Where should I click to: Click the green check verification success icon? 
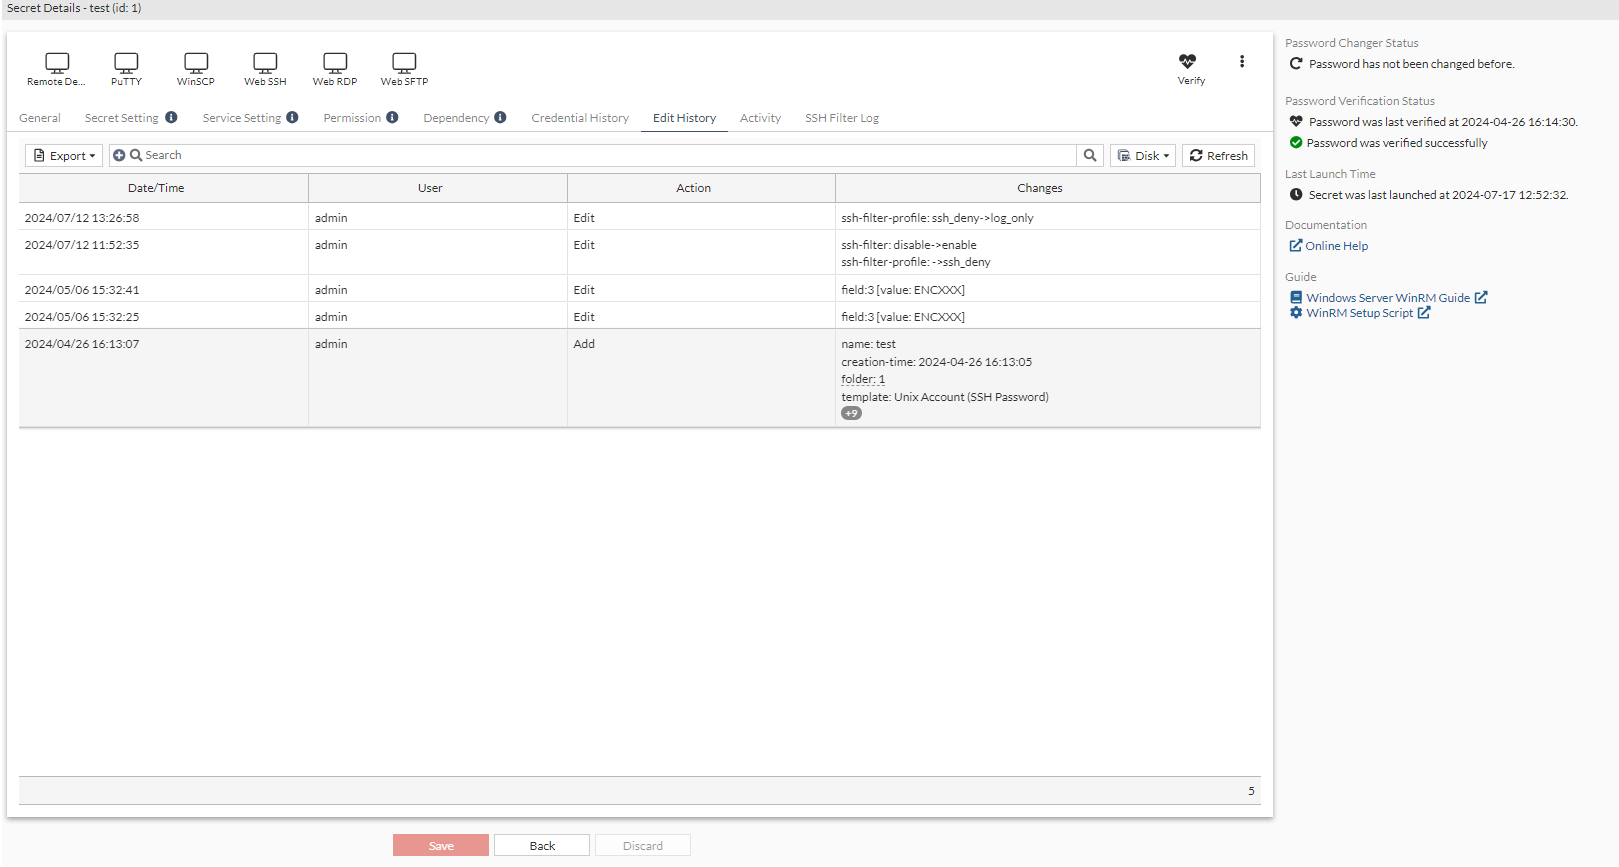click(x=1296, y=142)
